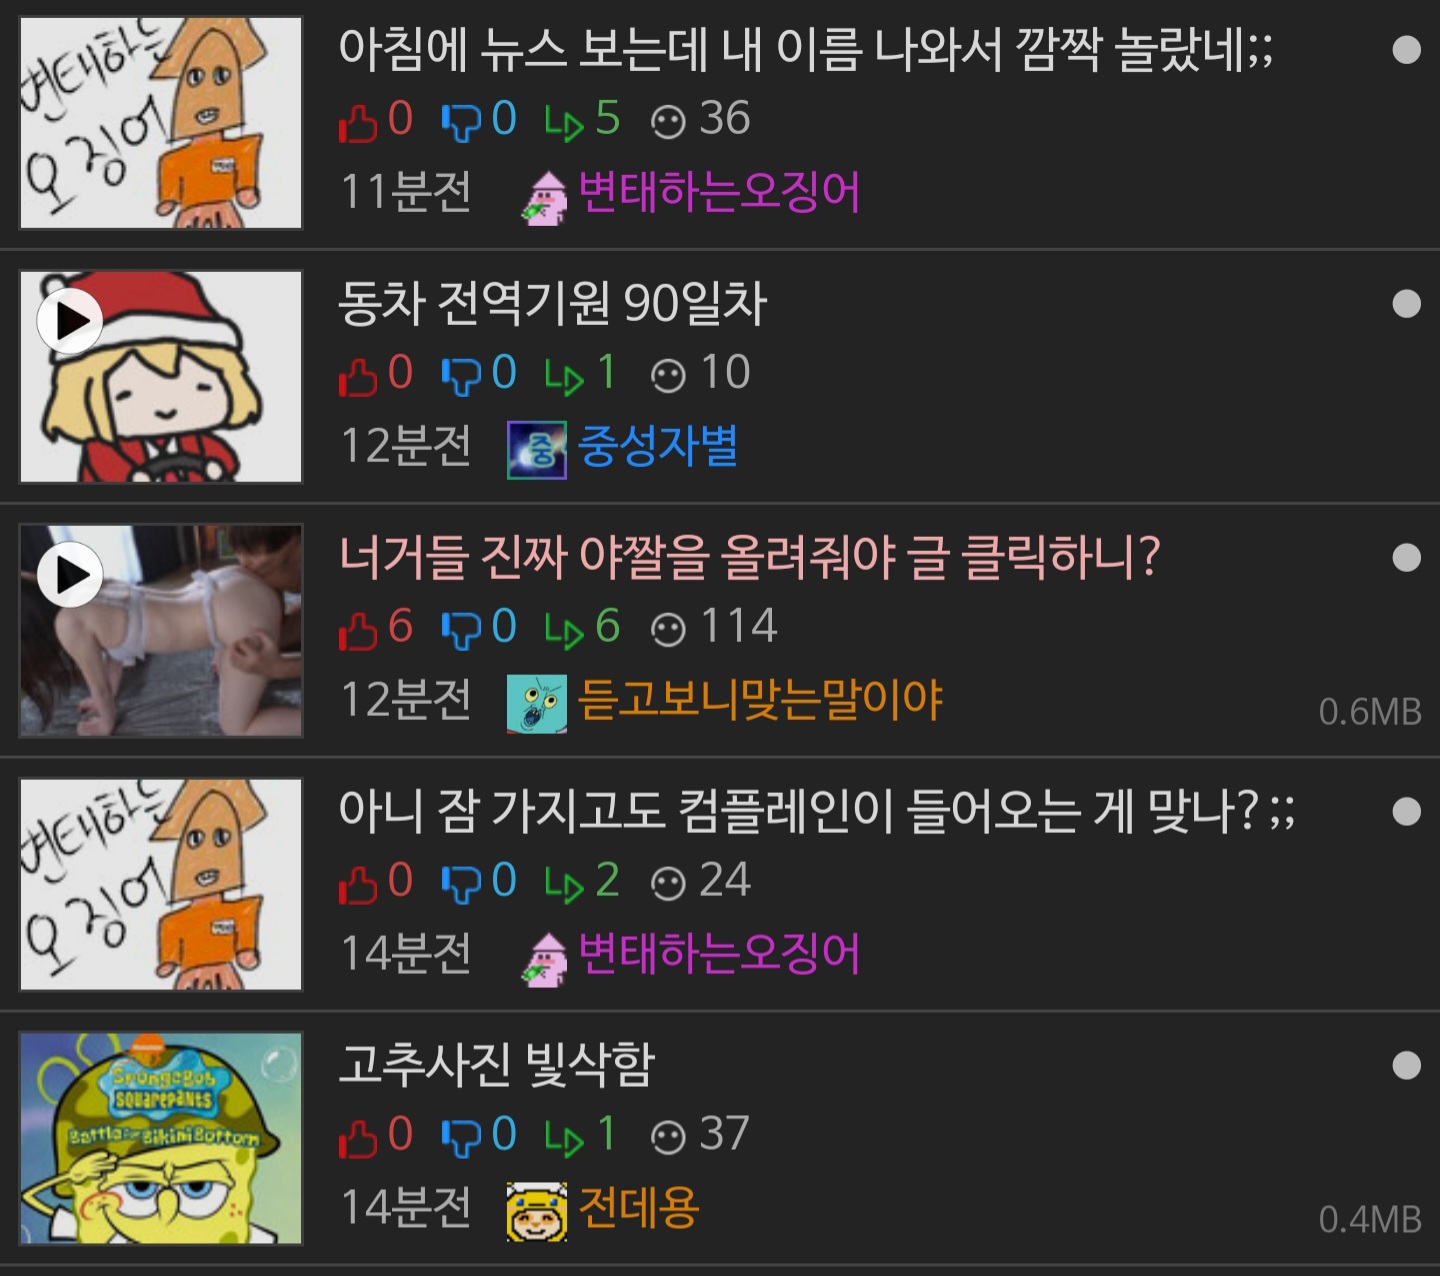The height and width of the screenshot is (1276, 1440).
Task: Click the upvote icon on the 동차 전역기원 90일차 post
Action: [357, 376]
